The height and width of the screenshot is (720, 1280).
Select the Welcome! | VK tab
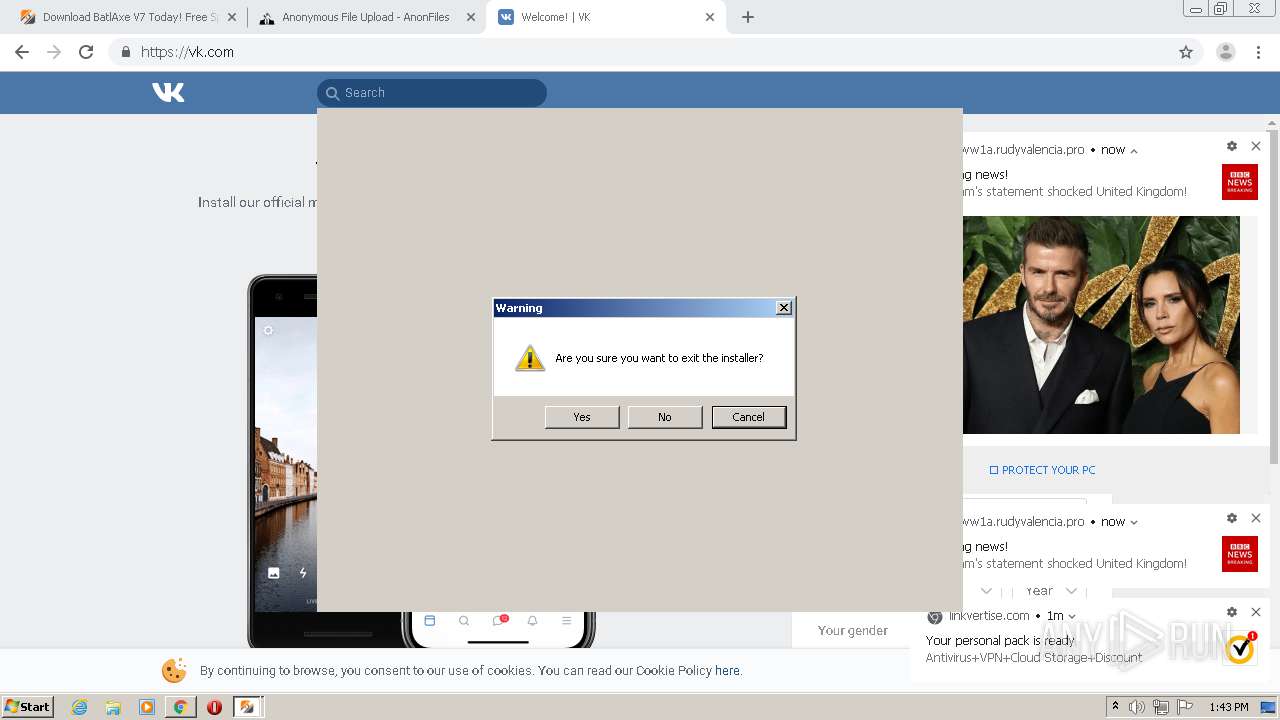[x=605, y=17]
